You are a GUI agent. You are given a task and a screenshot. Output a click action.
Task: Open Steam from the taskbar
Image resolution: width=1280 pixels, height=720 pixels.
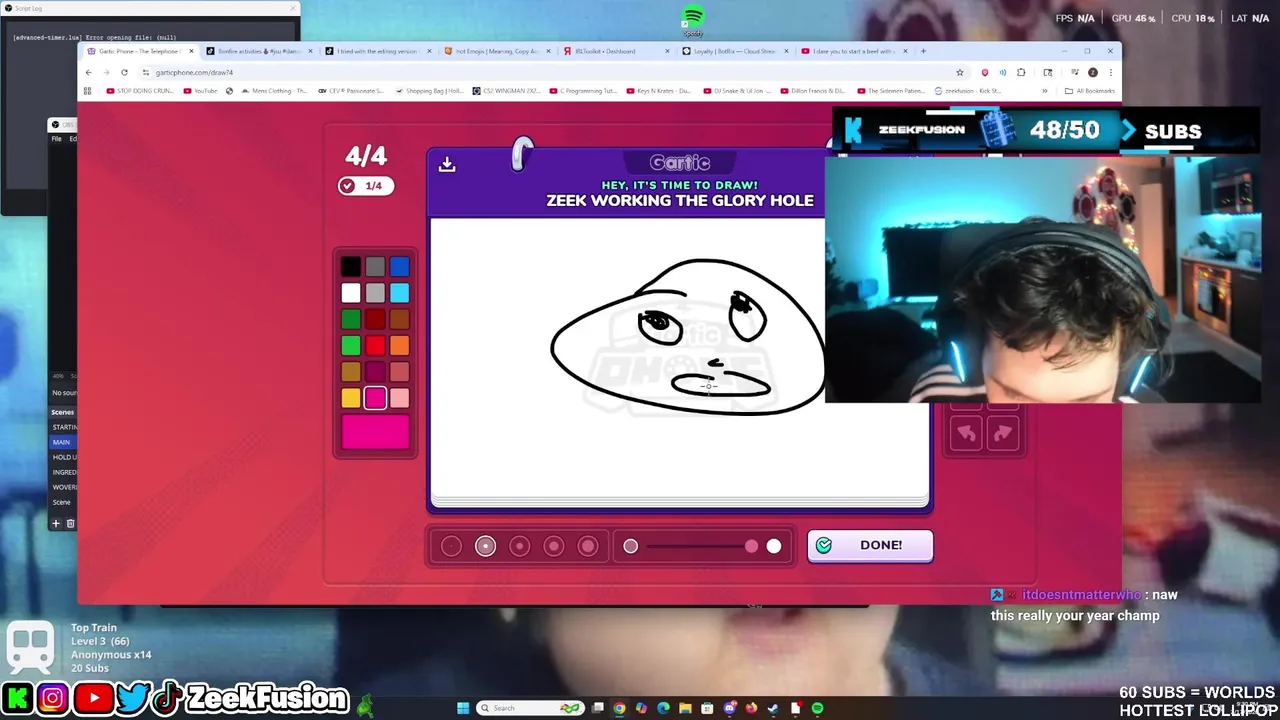[x=773, y=708]
